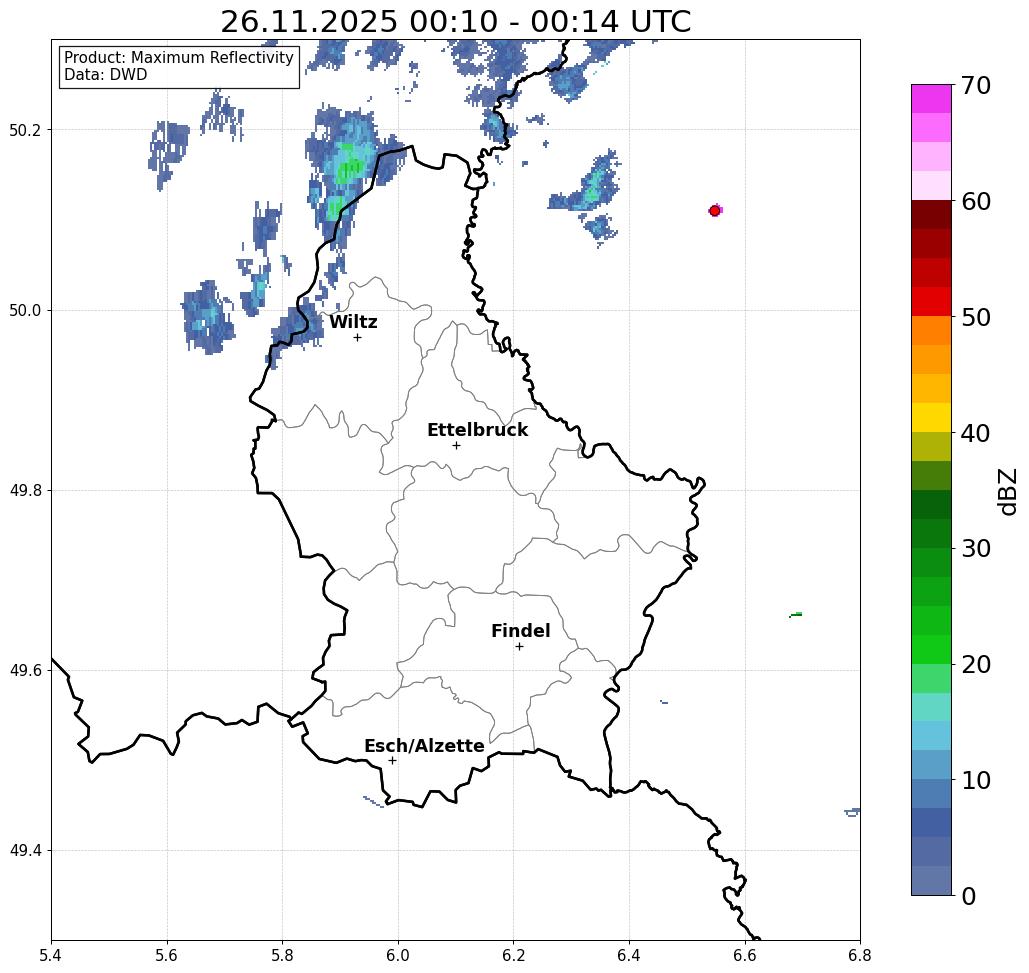Click latitude tick label 49.4

(x=25, y=850)
